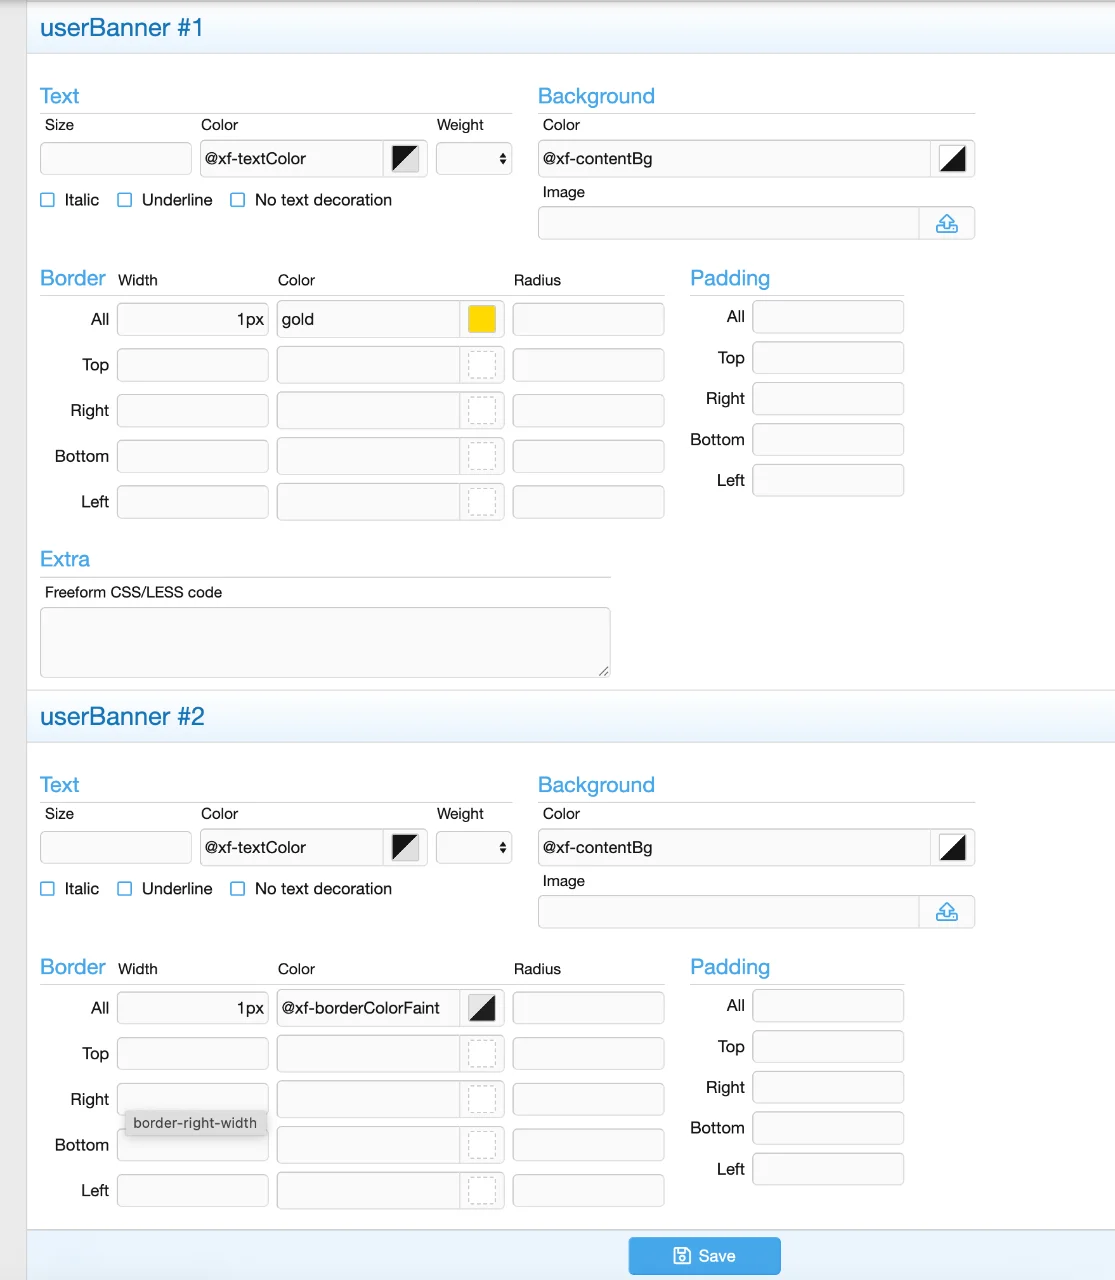Open userBanner #1 text color picker
Viewport: 1115px width, 1280px height.
405,159
